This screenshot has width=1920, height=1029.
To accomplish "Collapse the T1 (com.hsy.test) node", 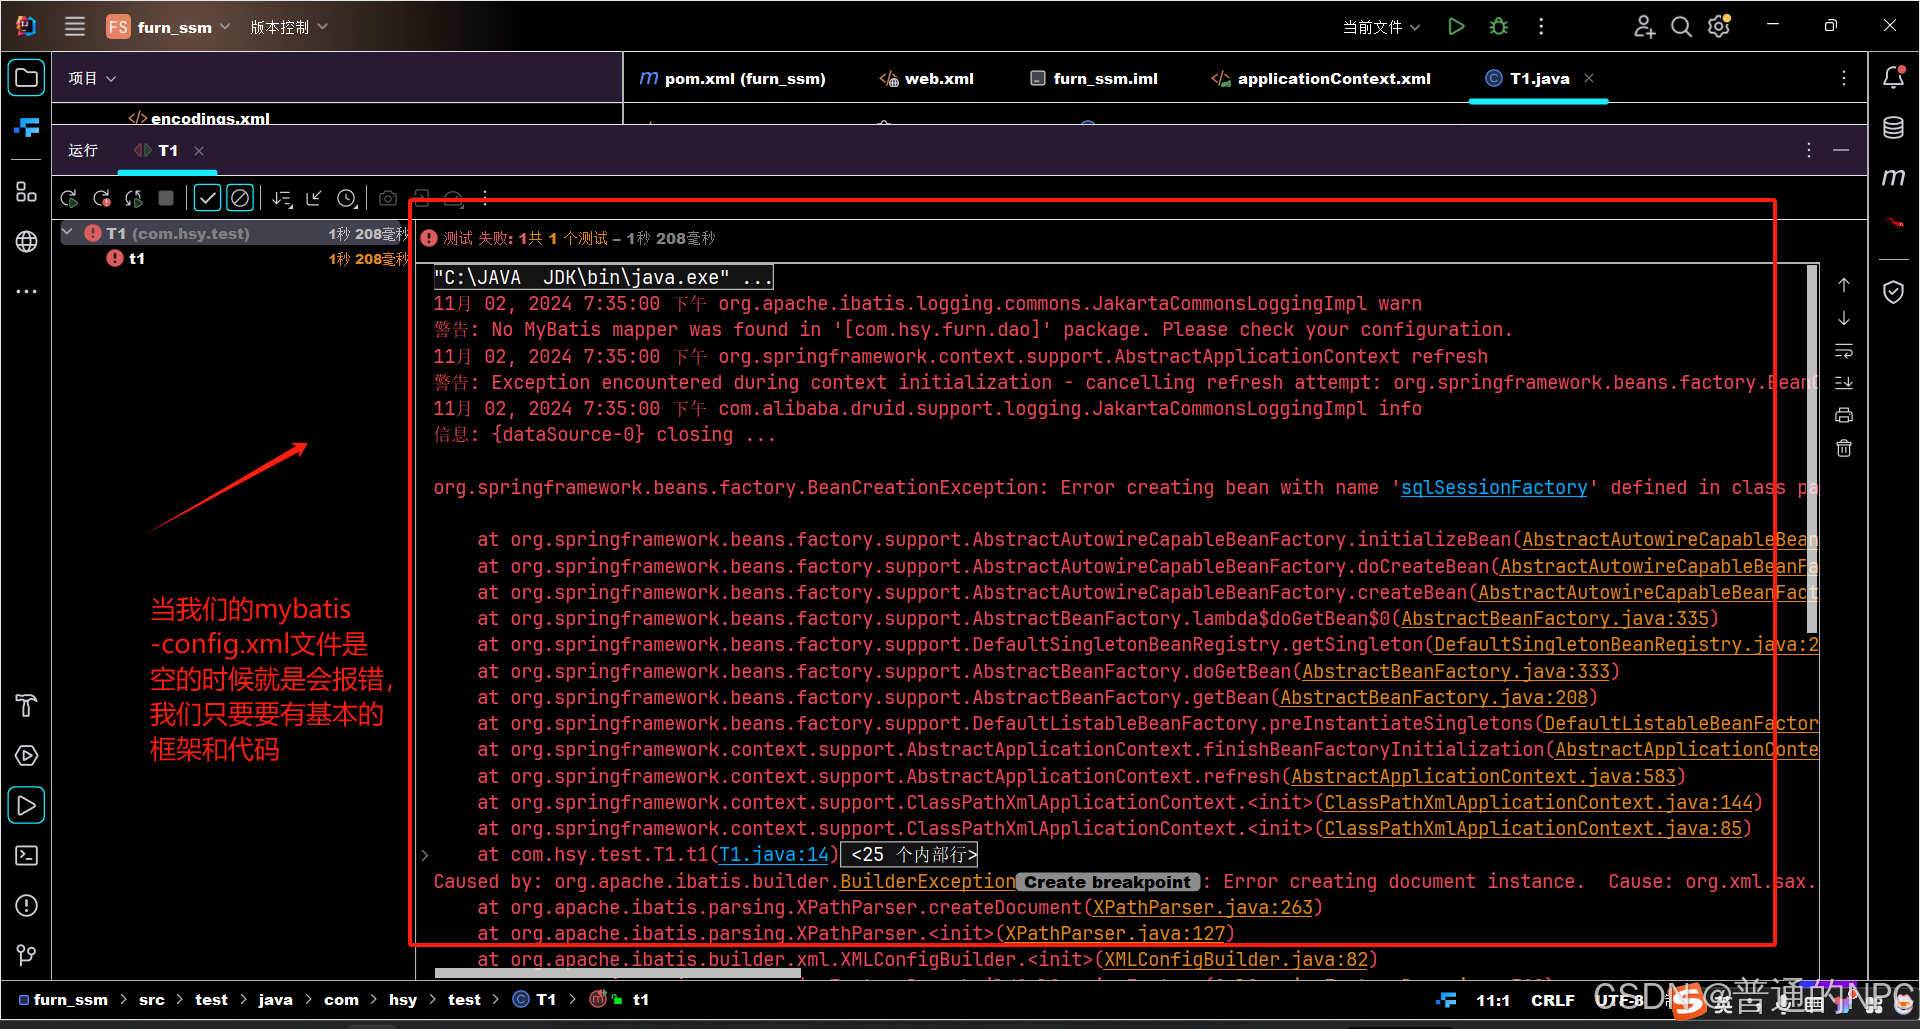I will point(67,232).
